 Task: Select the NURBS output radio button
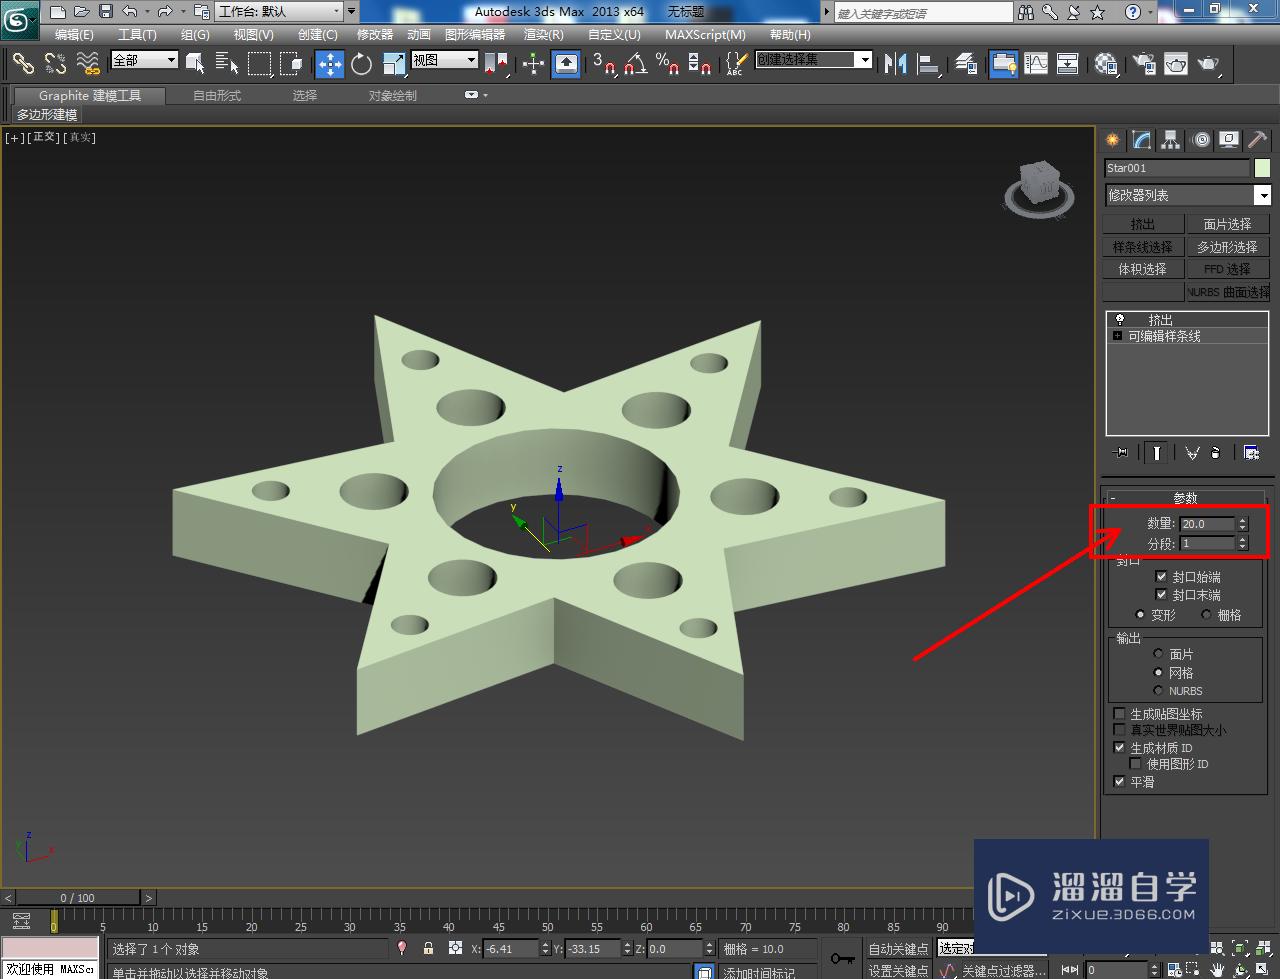click(x=1158, y=691)
